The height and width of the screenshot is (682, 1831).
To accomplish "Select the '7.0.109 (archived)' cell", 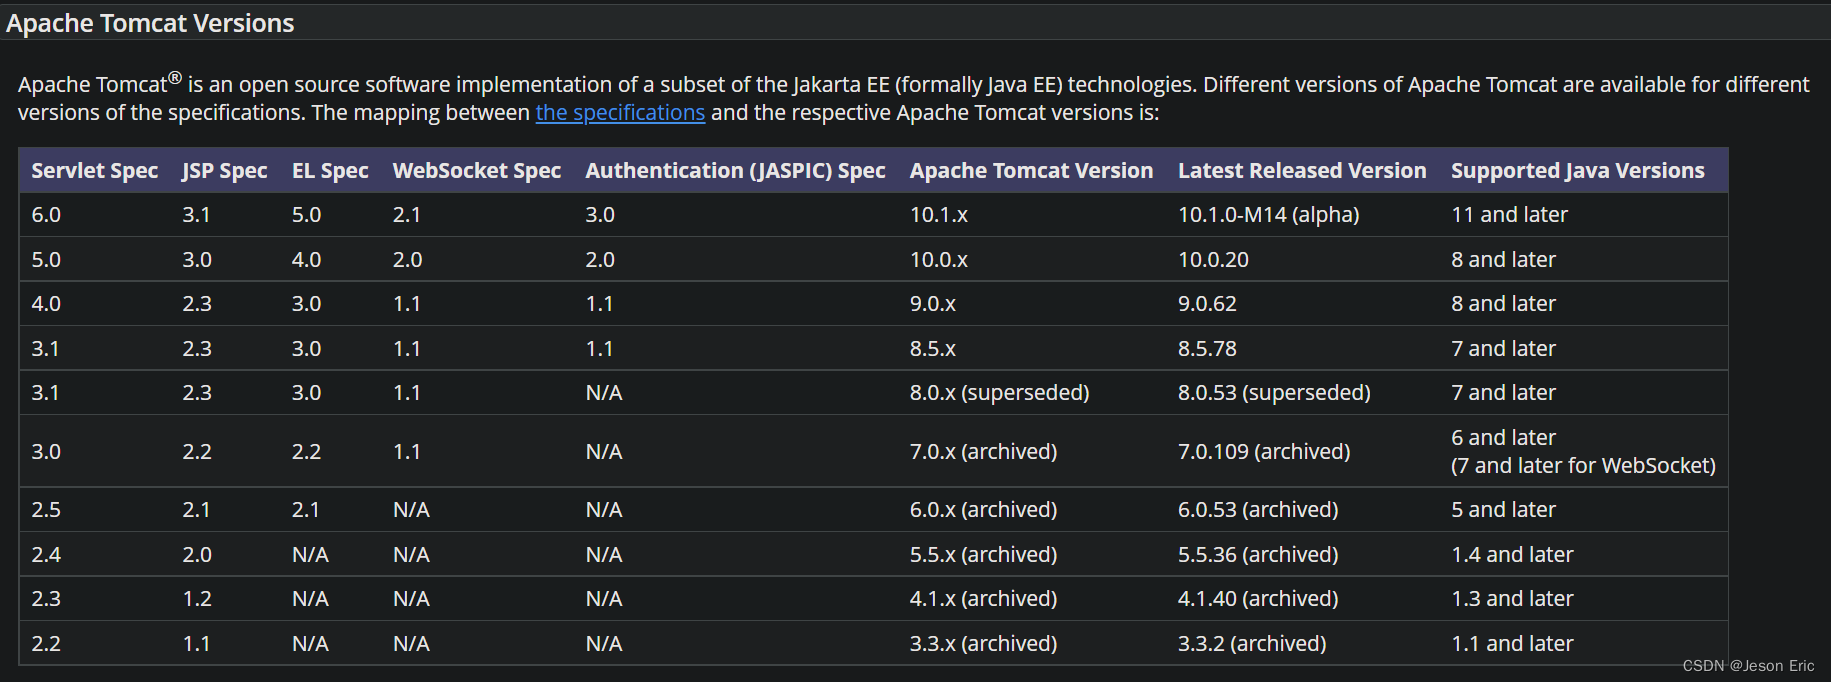I will pos(1264,452).
